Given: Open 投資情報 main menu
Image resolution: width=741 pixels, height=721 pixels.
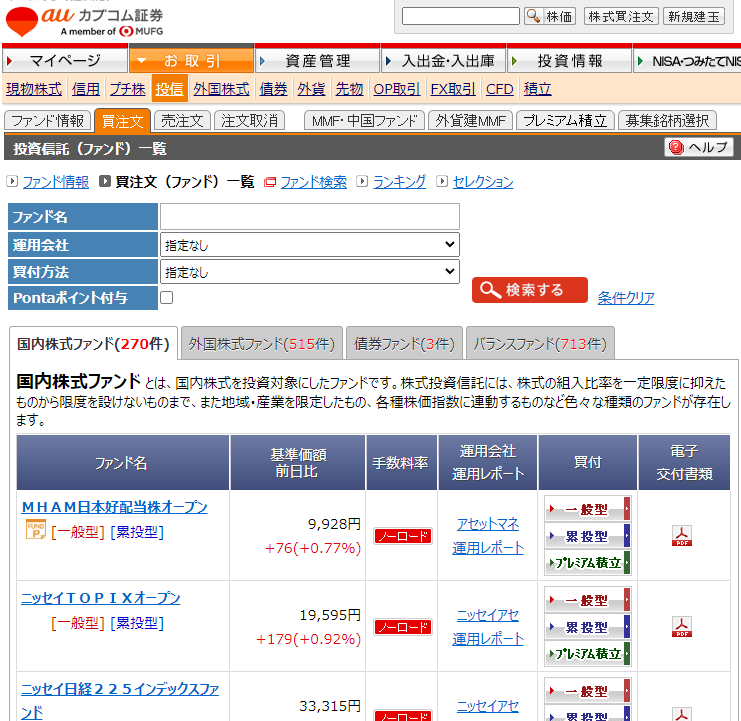Looking at the screenshot, I should (x=569, y=60).
